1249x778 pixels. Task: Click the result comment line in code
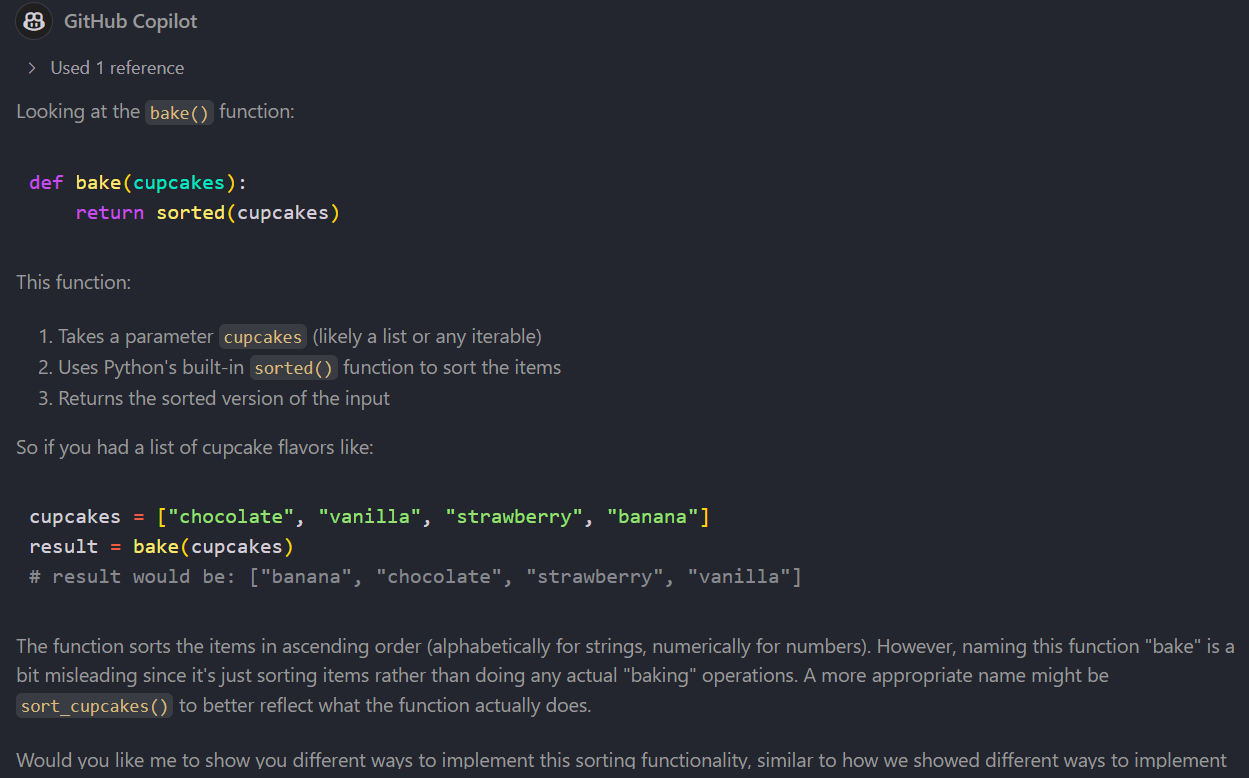tap(415, 577)
